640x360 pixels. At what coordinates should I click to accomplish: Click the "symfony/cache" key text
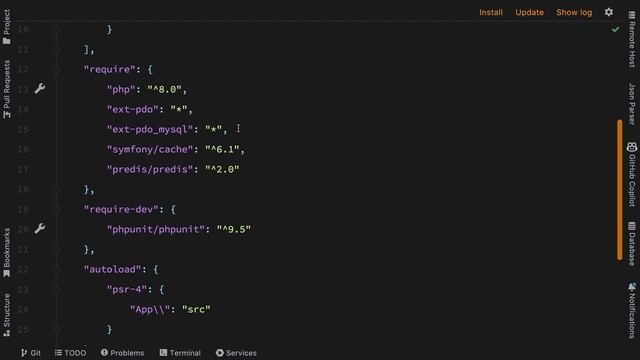[x=150, y=149]
